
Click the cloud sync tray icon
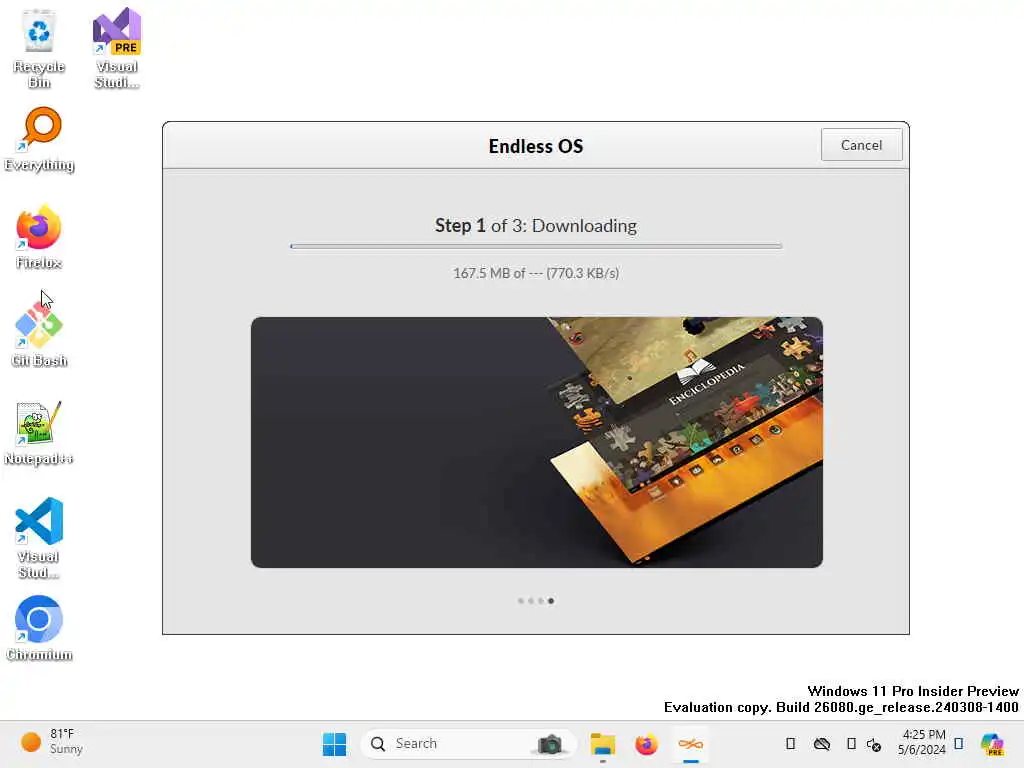822,744
